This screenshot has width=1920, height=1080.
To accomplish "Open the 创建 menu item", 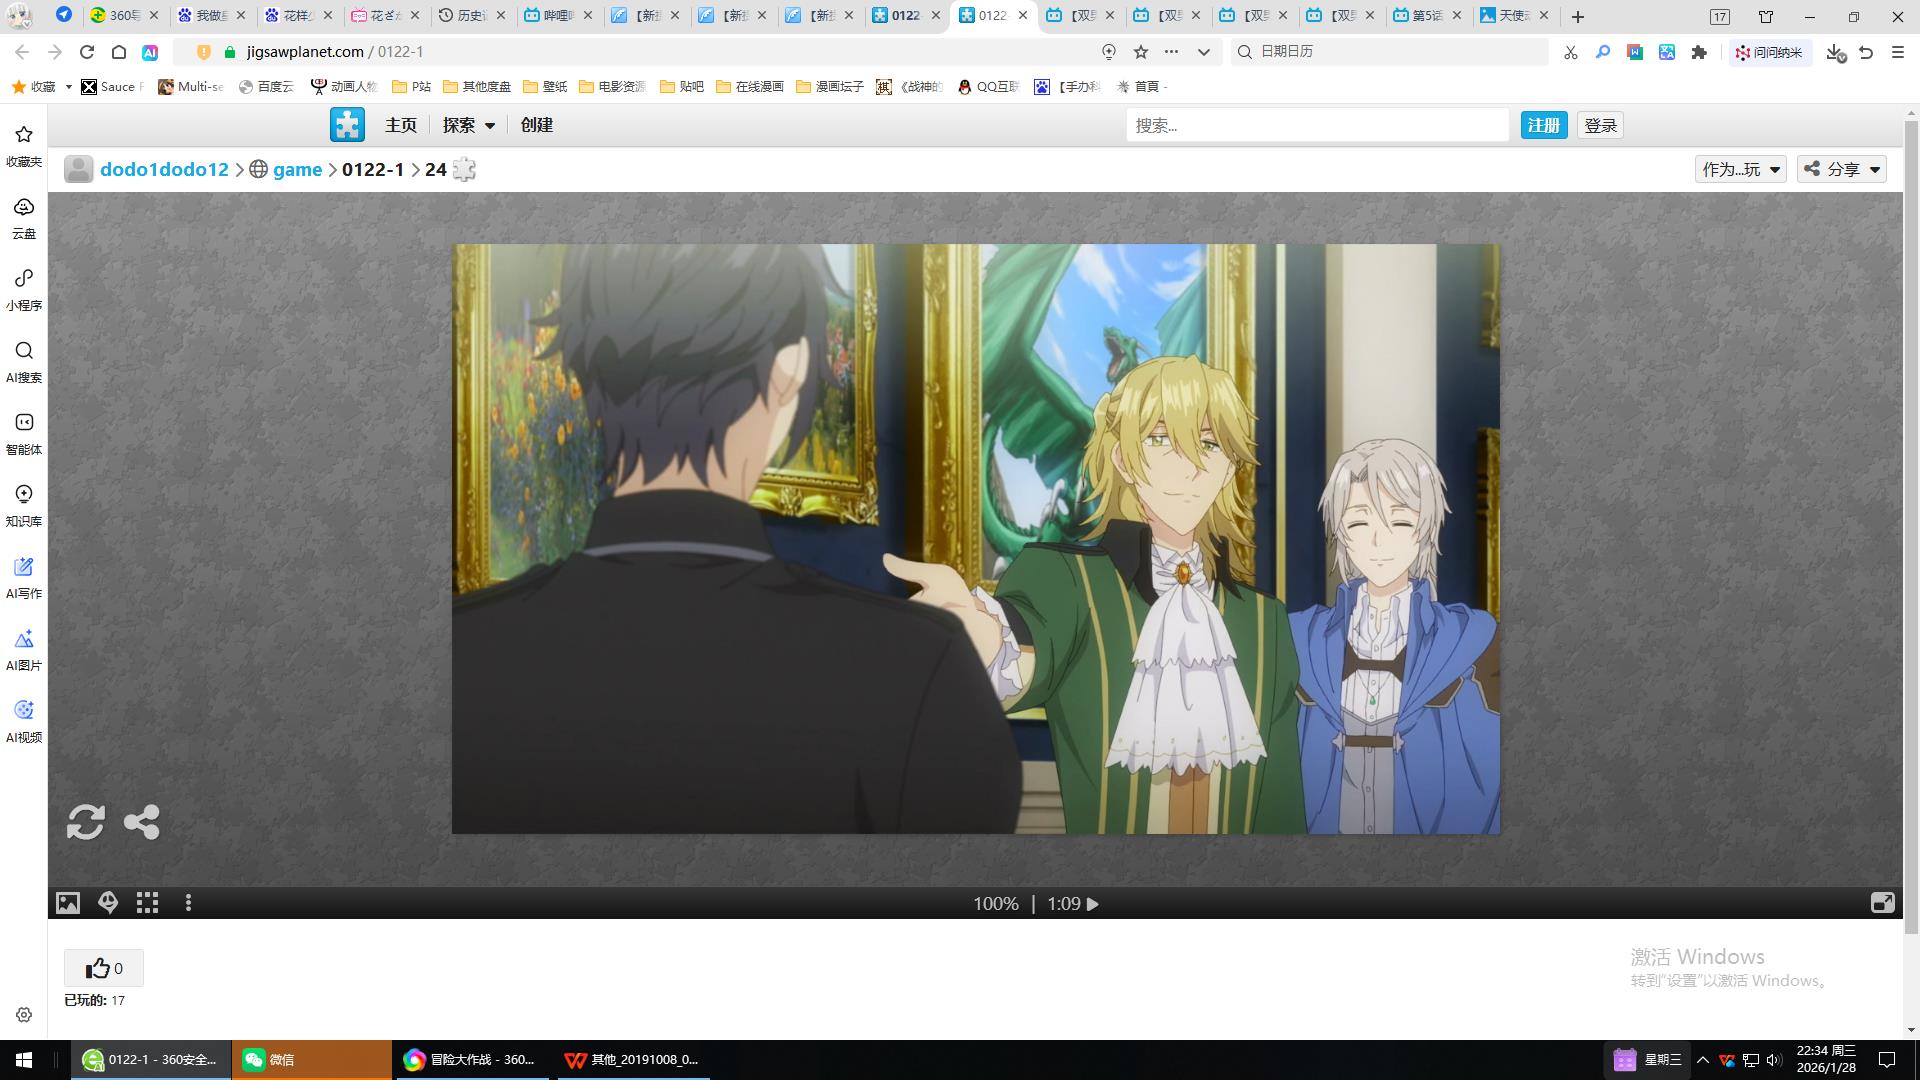I will (536, 125).
